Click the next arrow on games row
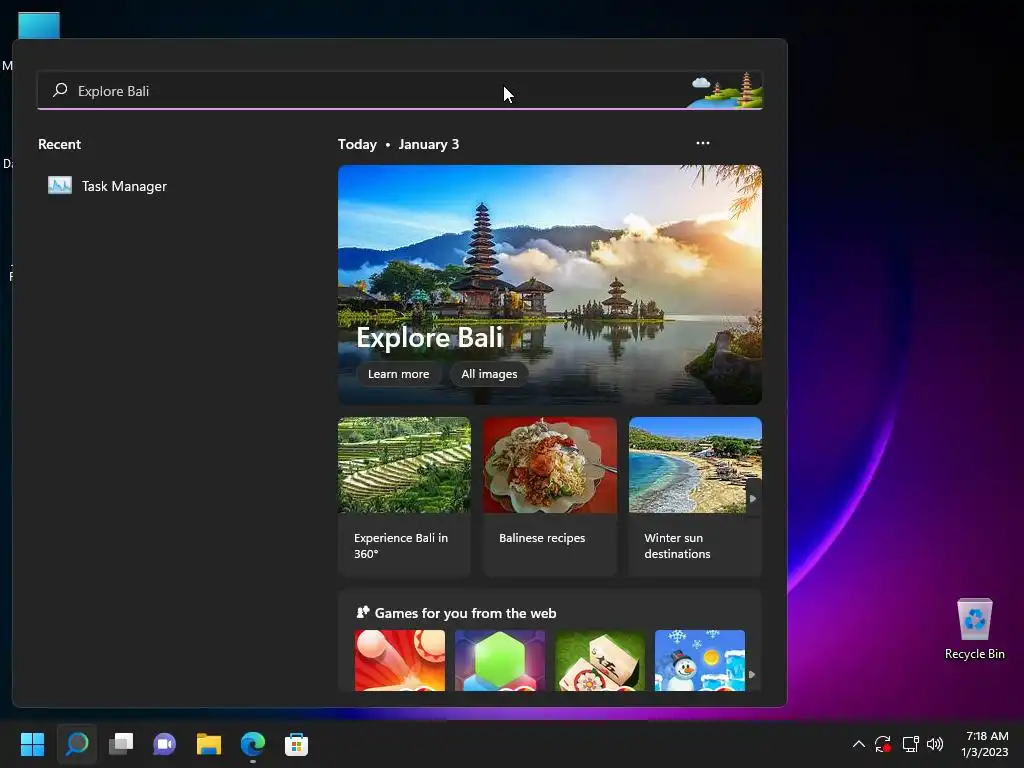 pos(752,675)
